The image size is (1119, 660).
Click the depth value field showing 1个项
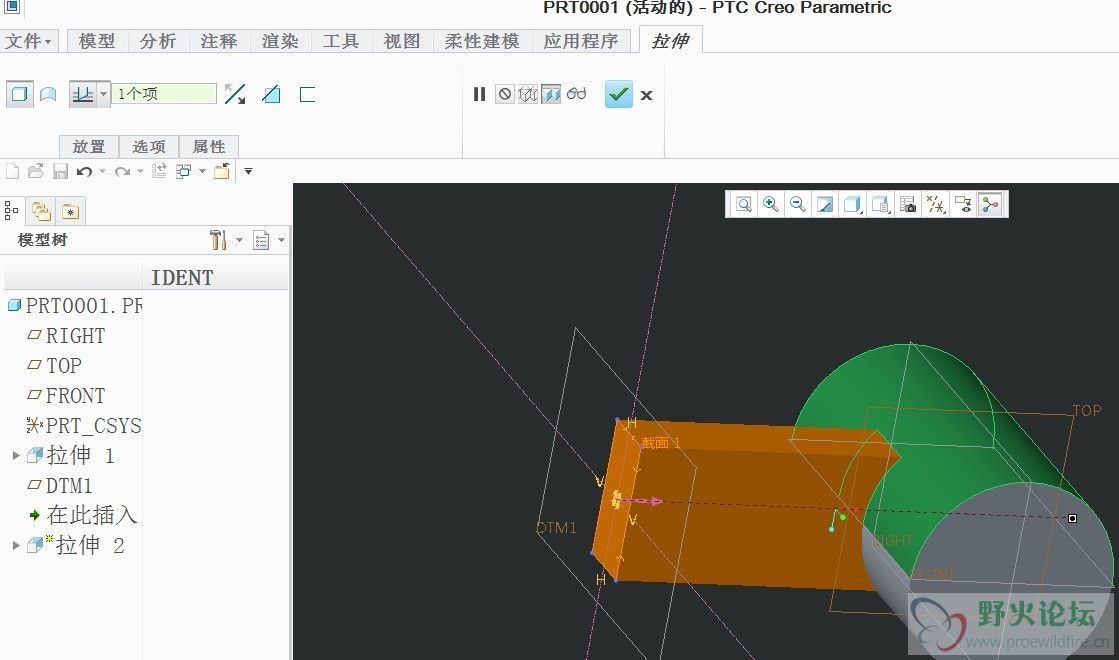[163, 93]
